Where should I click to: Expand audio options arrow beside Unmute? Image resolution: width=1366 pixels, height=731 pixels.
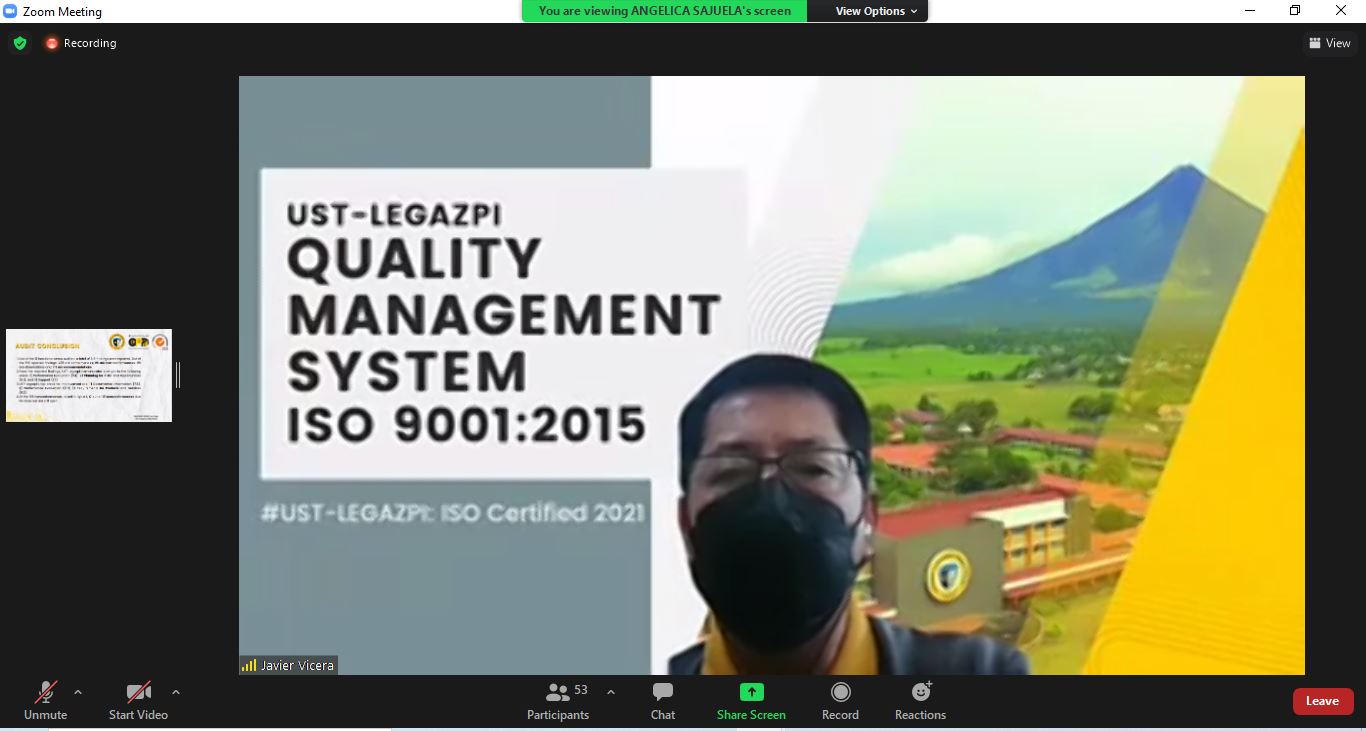(78, 692)
